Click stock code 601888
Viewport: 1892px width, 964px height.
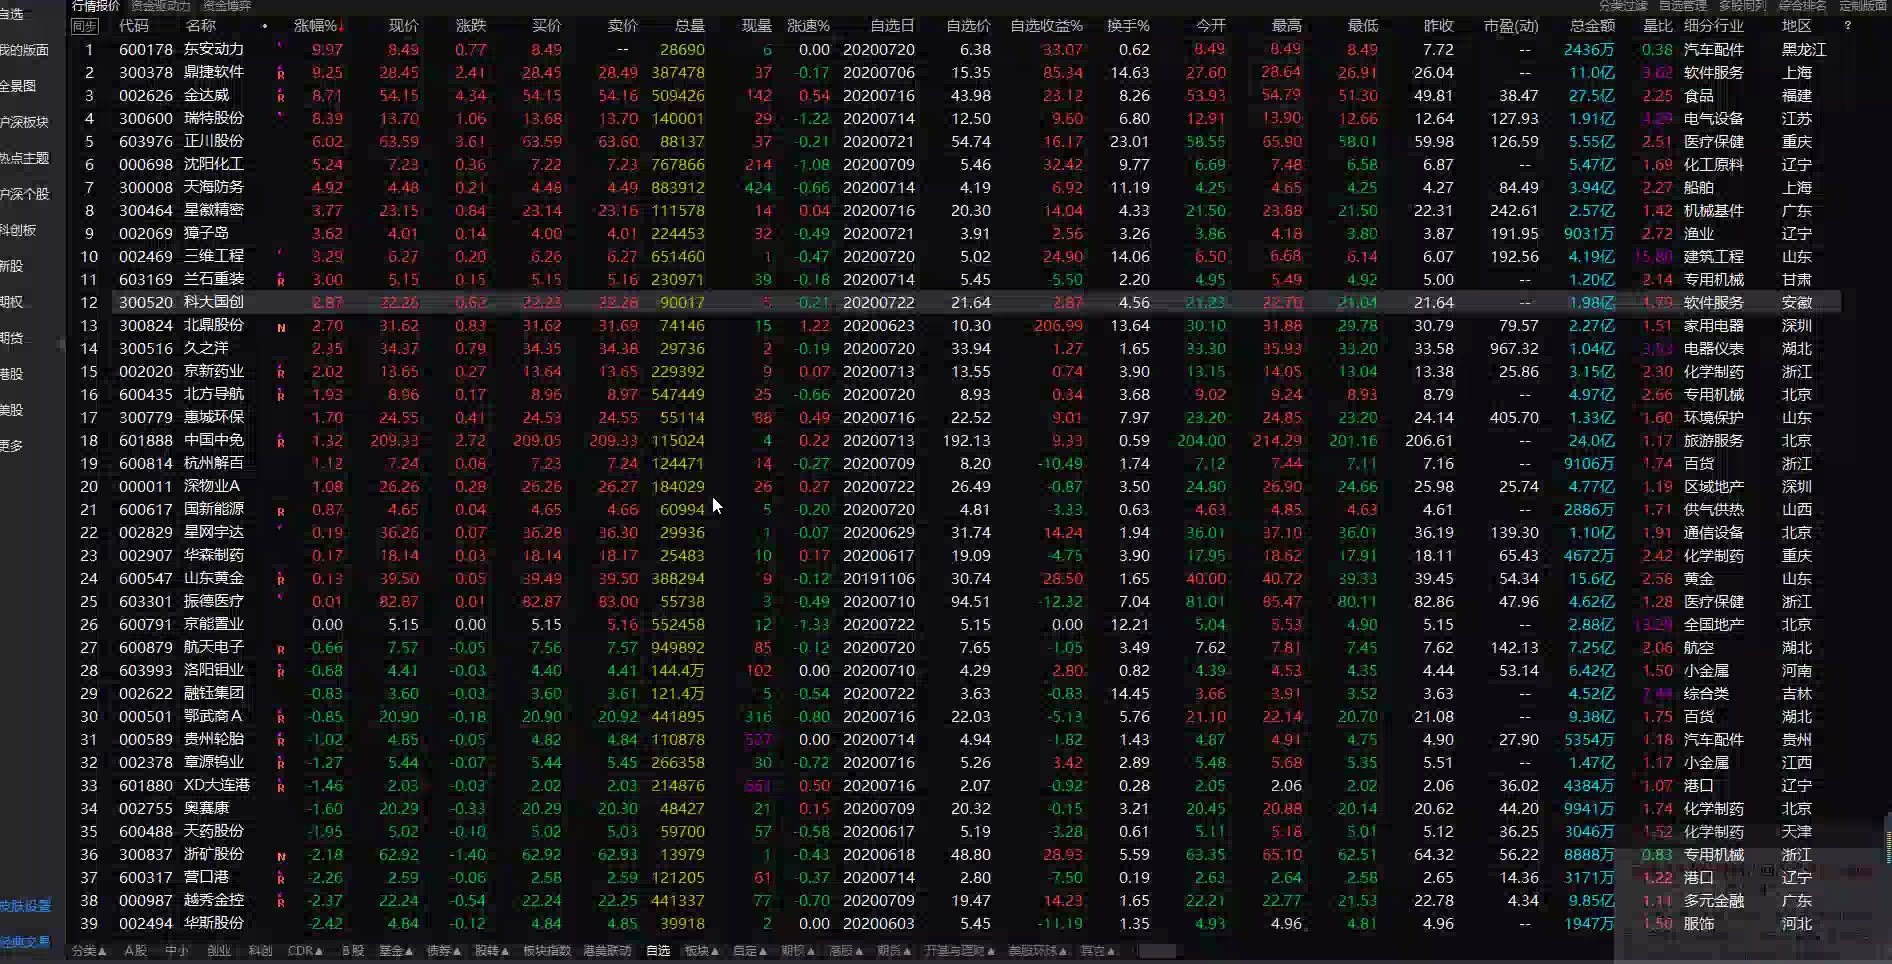coord(146,440)
